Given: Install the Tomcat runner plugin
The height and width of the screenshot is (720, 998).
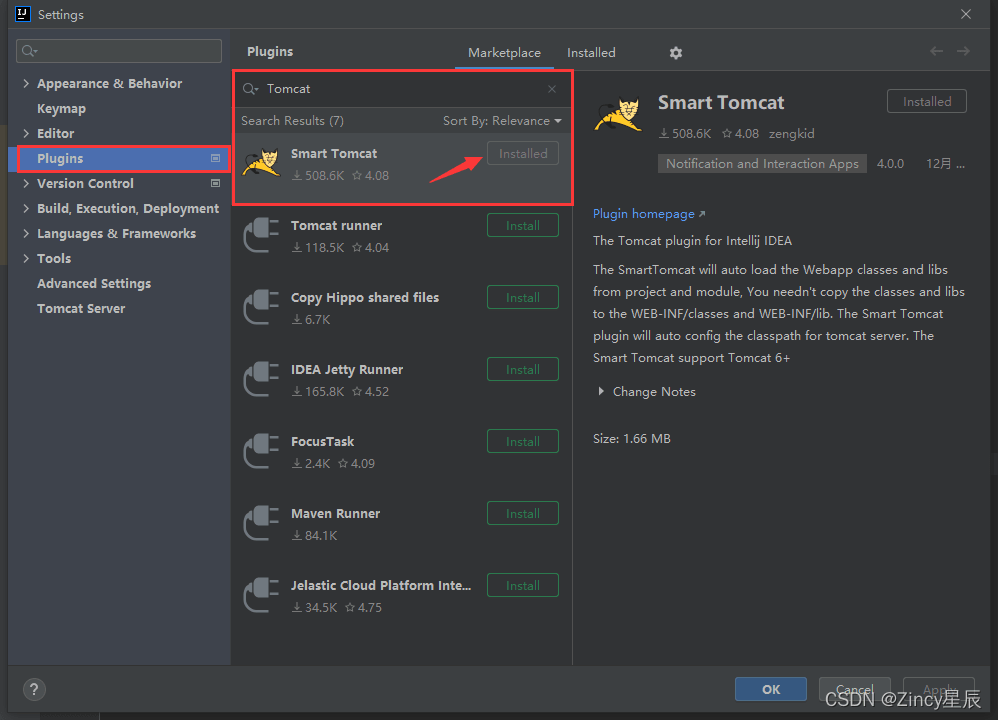Looking at the screenshot, I should (x=523, y=225).
